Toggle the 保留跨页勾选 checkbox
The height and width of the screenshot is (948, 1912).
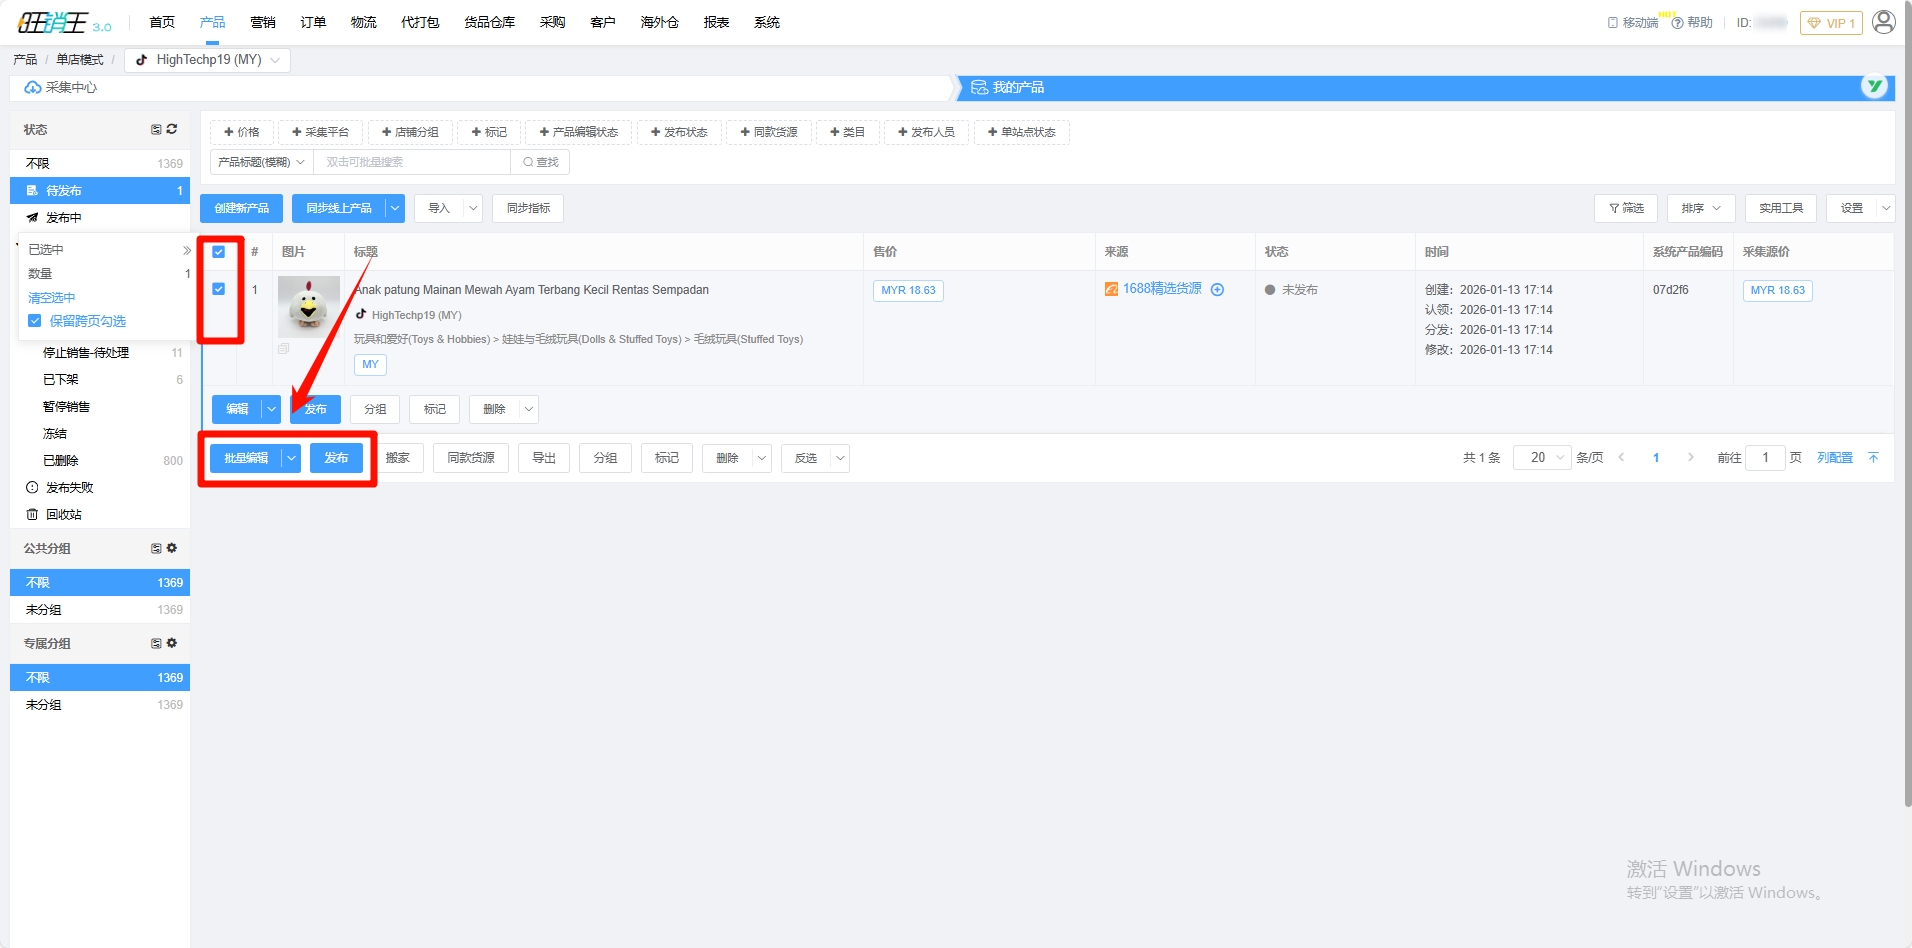click(x=35, y=321)
